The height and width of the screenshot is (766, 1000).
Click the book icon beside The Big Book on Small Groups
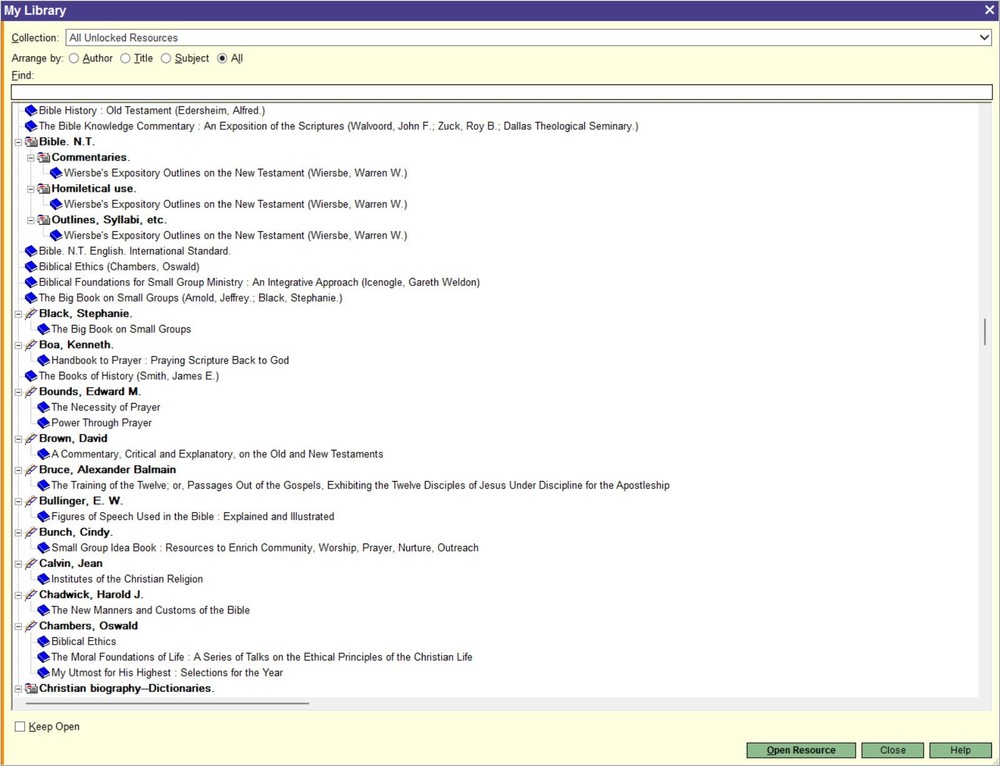[44, 328]
